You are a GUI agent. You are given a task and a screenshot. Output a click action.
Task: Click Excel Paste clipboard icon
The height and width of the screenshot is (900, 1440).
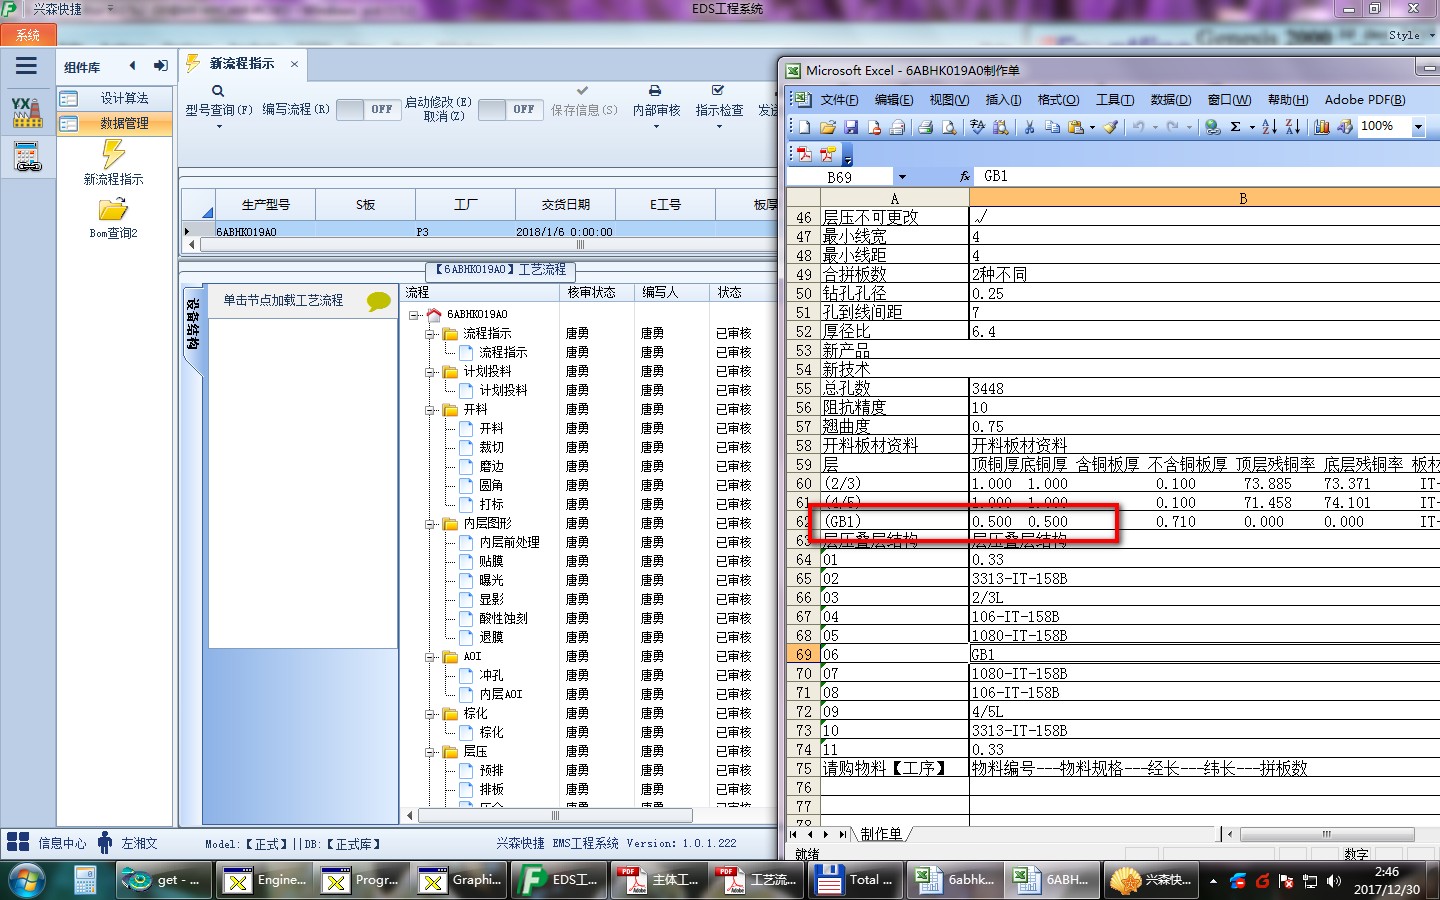(1076, 127)
